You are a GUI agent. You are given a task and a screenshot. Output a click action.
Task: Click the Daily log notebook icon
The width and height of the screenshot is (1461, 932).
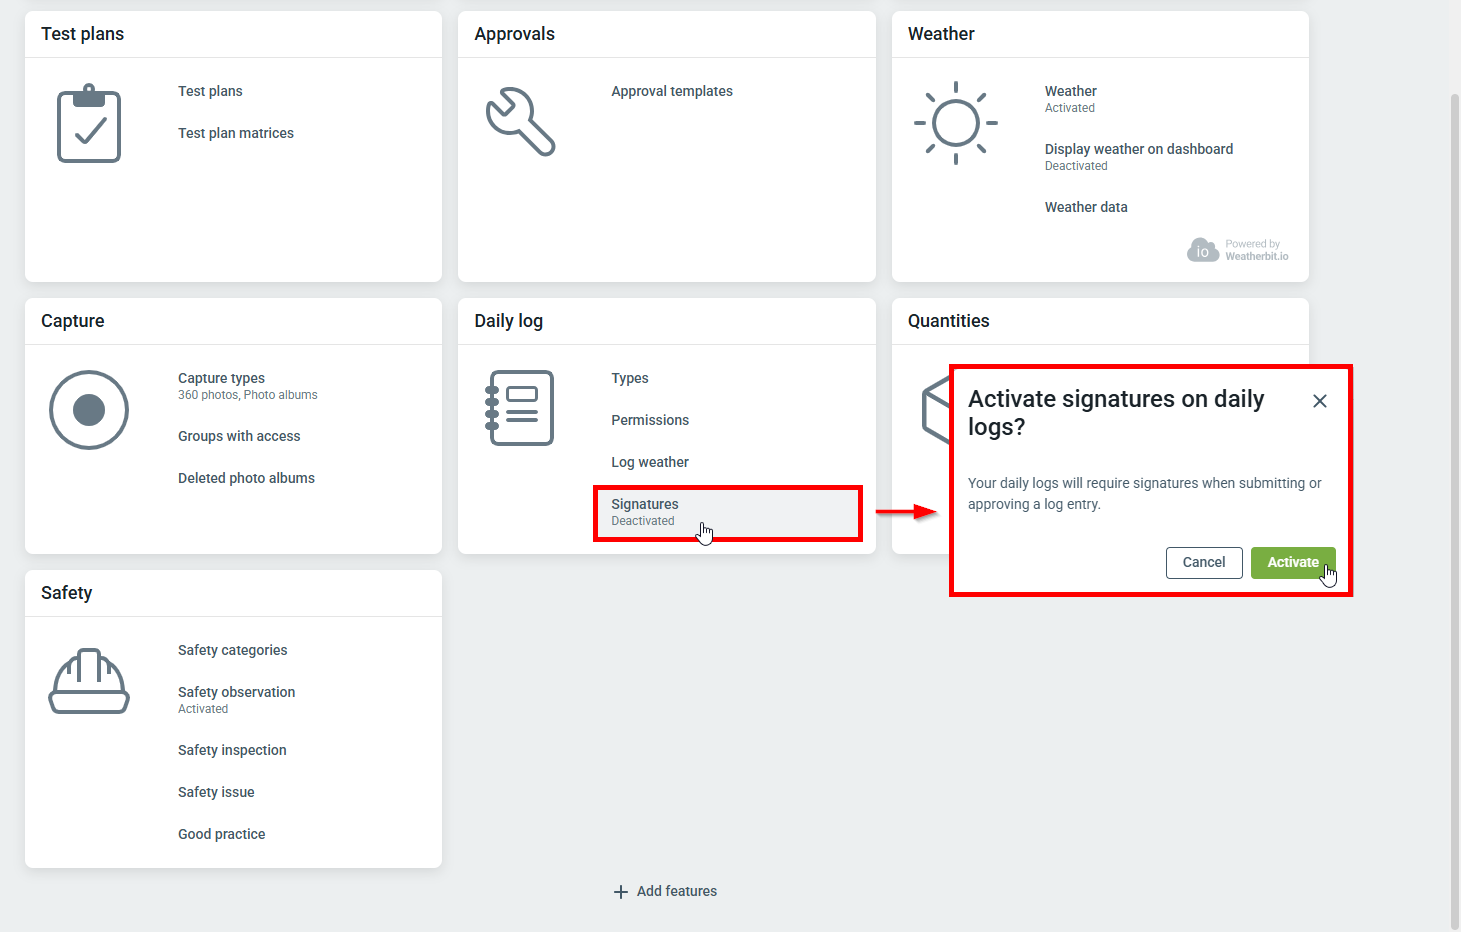point(520,408)
